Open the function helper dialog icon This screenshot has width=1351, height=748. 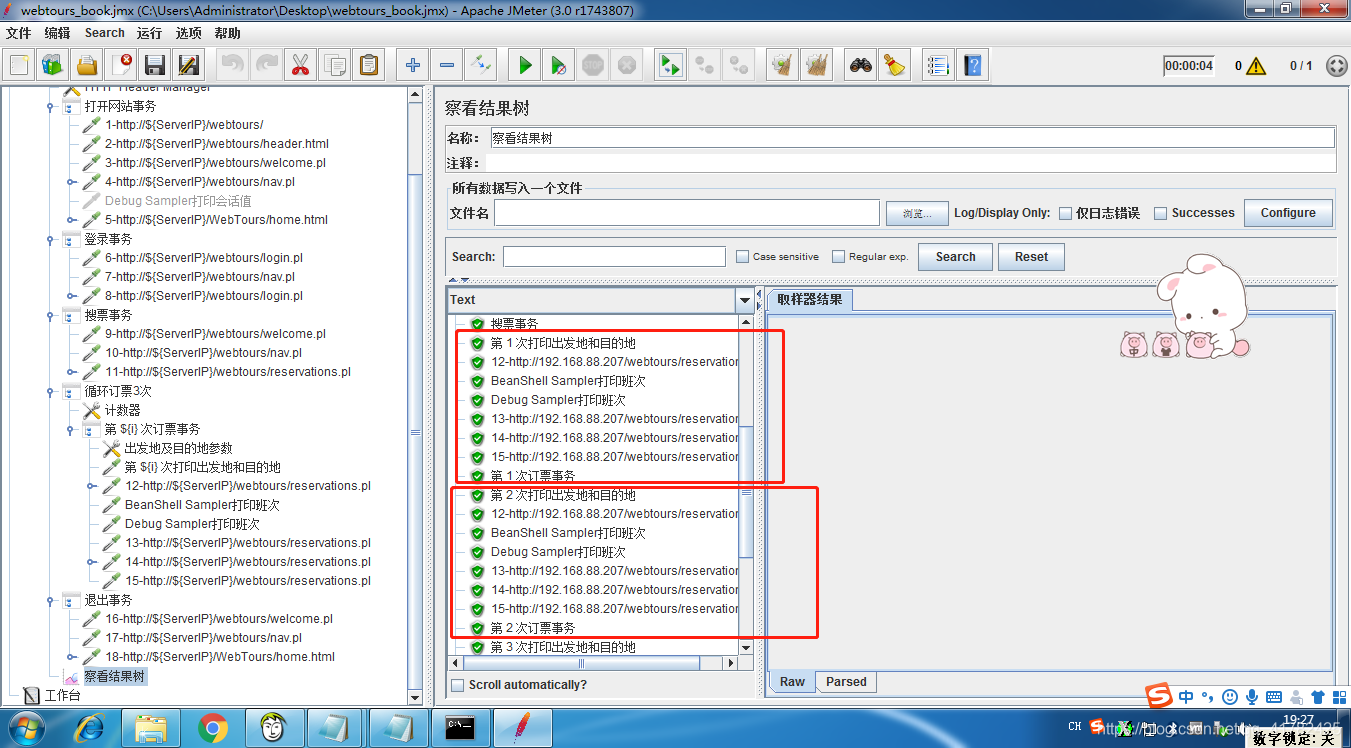(937, 66)
